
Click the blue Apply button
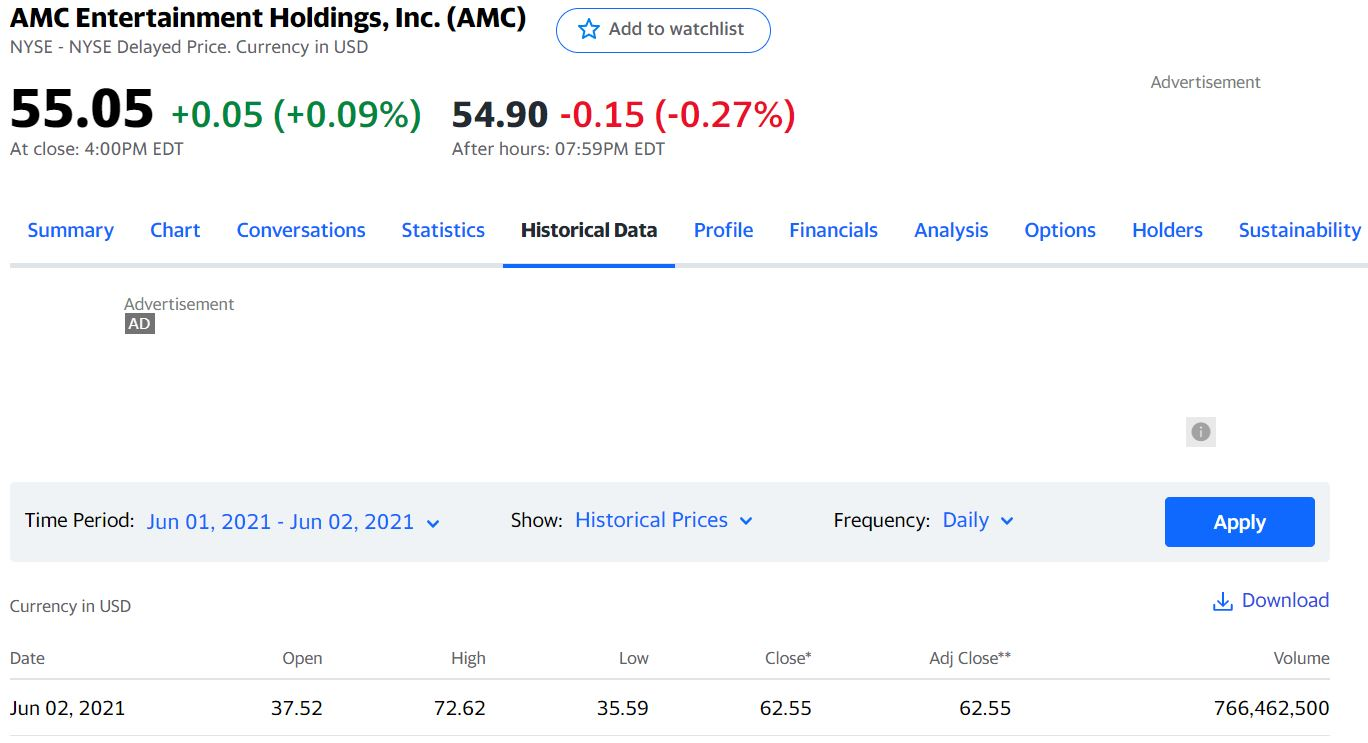[x=1239, y=522]
